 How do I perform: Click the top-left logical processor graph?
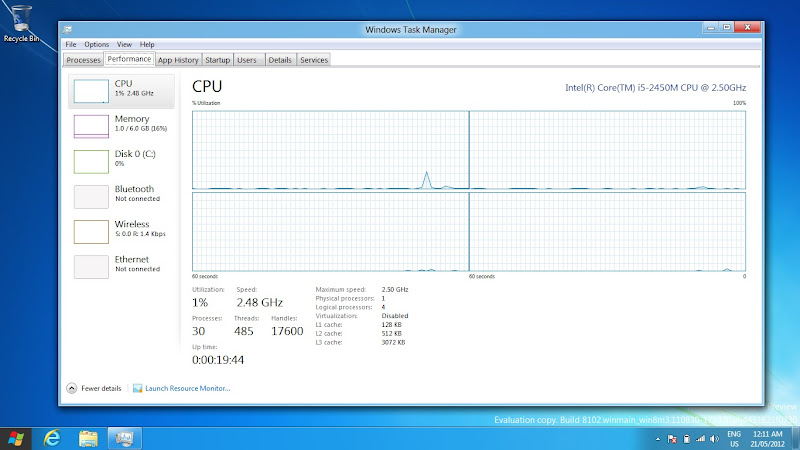pyautogui.click(x=331, y=150)
